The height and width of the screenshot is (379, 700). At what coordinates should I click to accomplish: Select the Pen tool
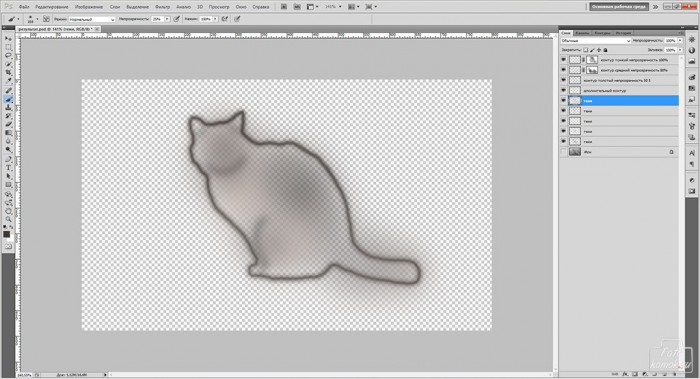(x=8, y=159)
